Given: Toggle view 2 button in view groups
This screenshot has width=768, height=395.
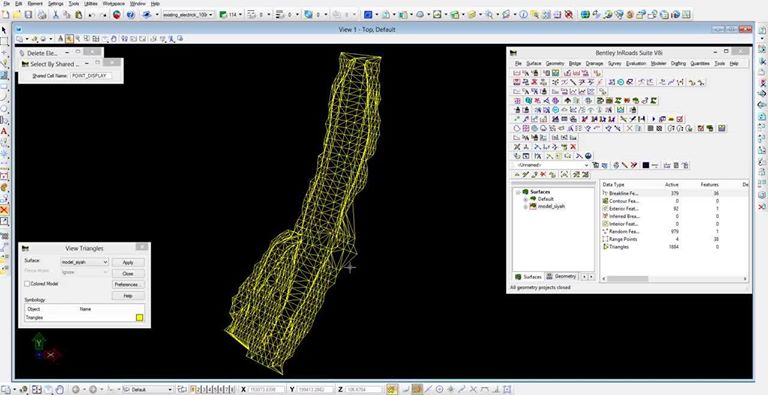Looking at the screenshot, I should 199,390.
